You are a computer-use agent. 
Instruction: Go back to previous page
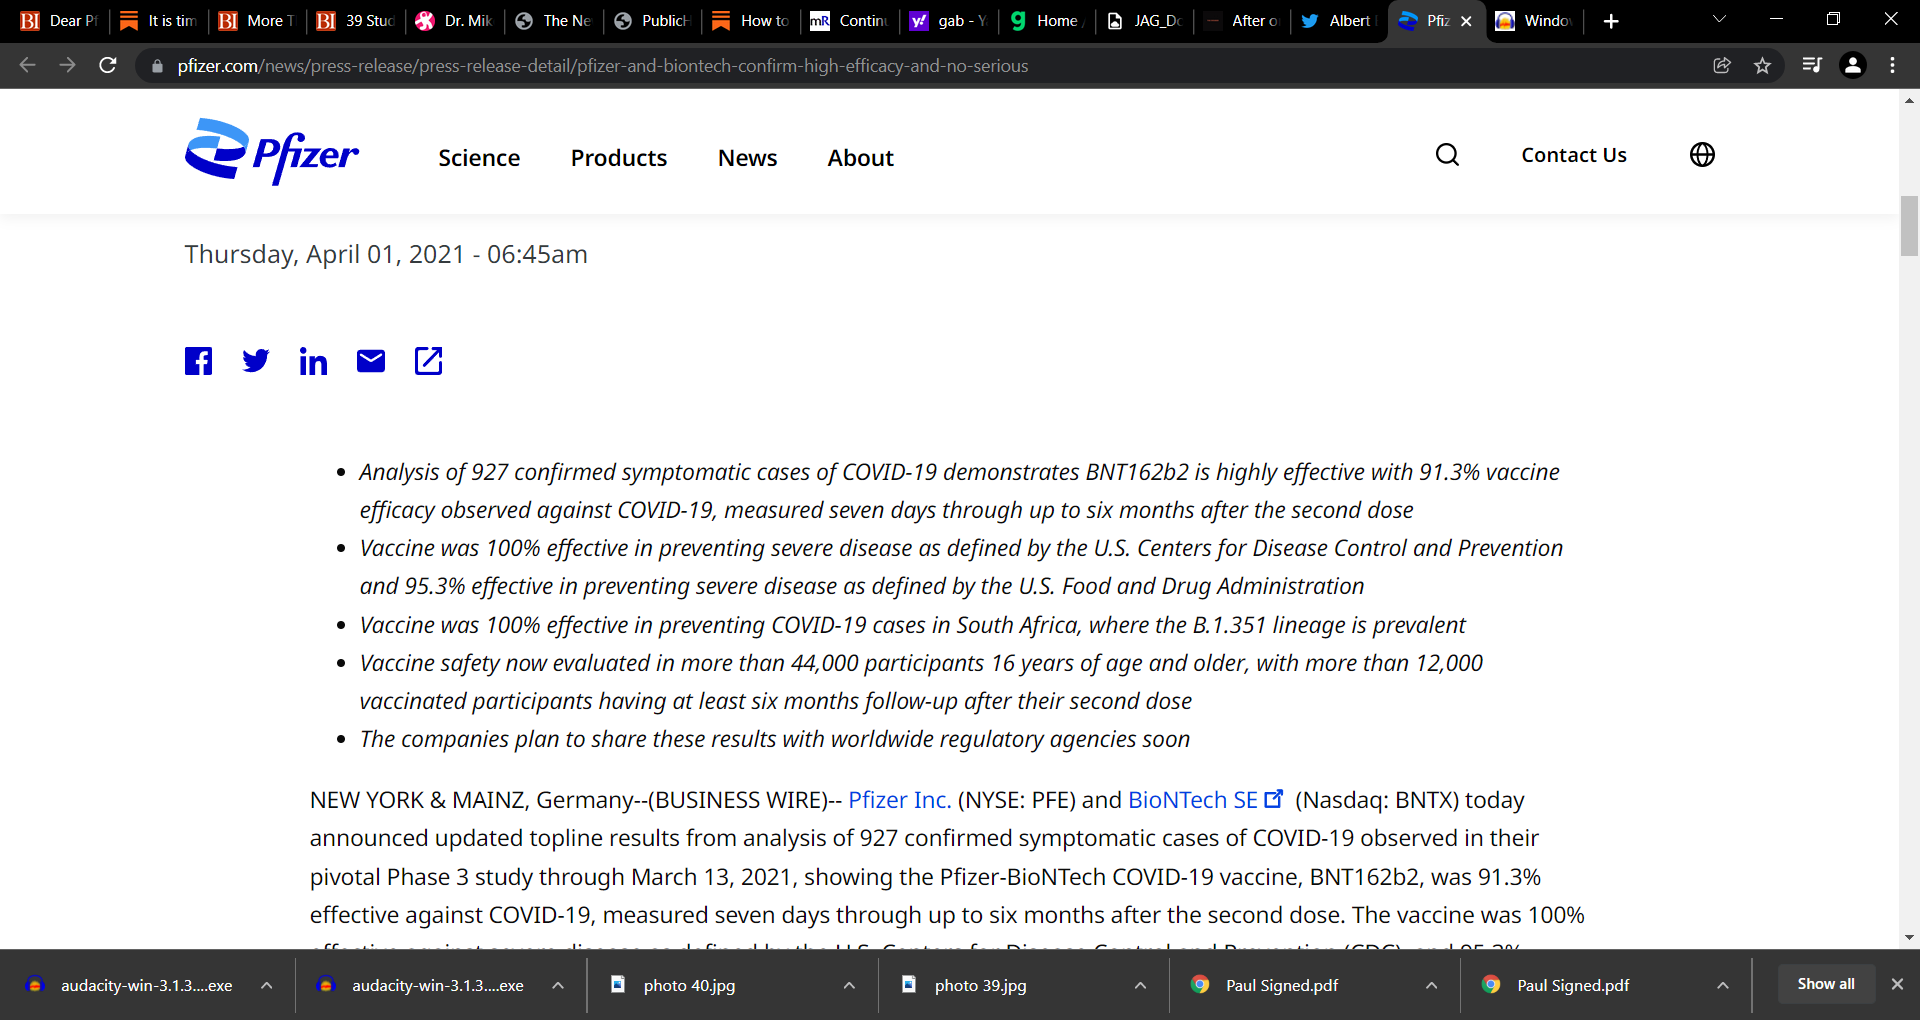click(x=28, y=66)
